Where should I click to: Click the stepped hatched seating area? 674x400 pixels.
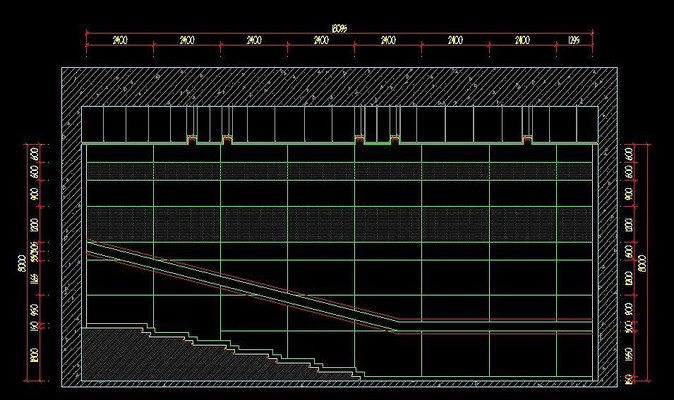pos(150,355)
